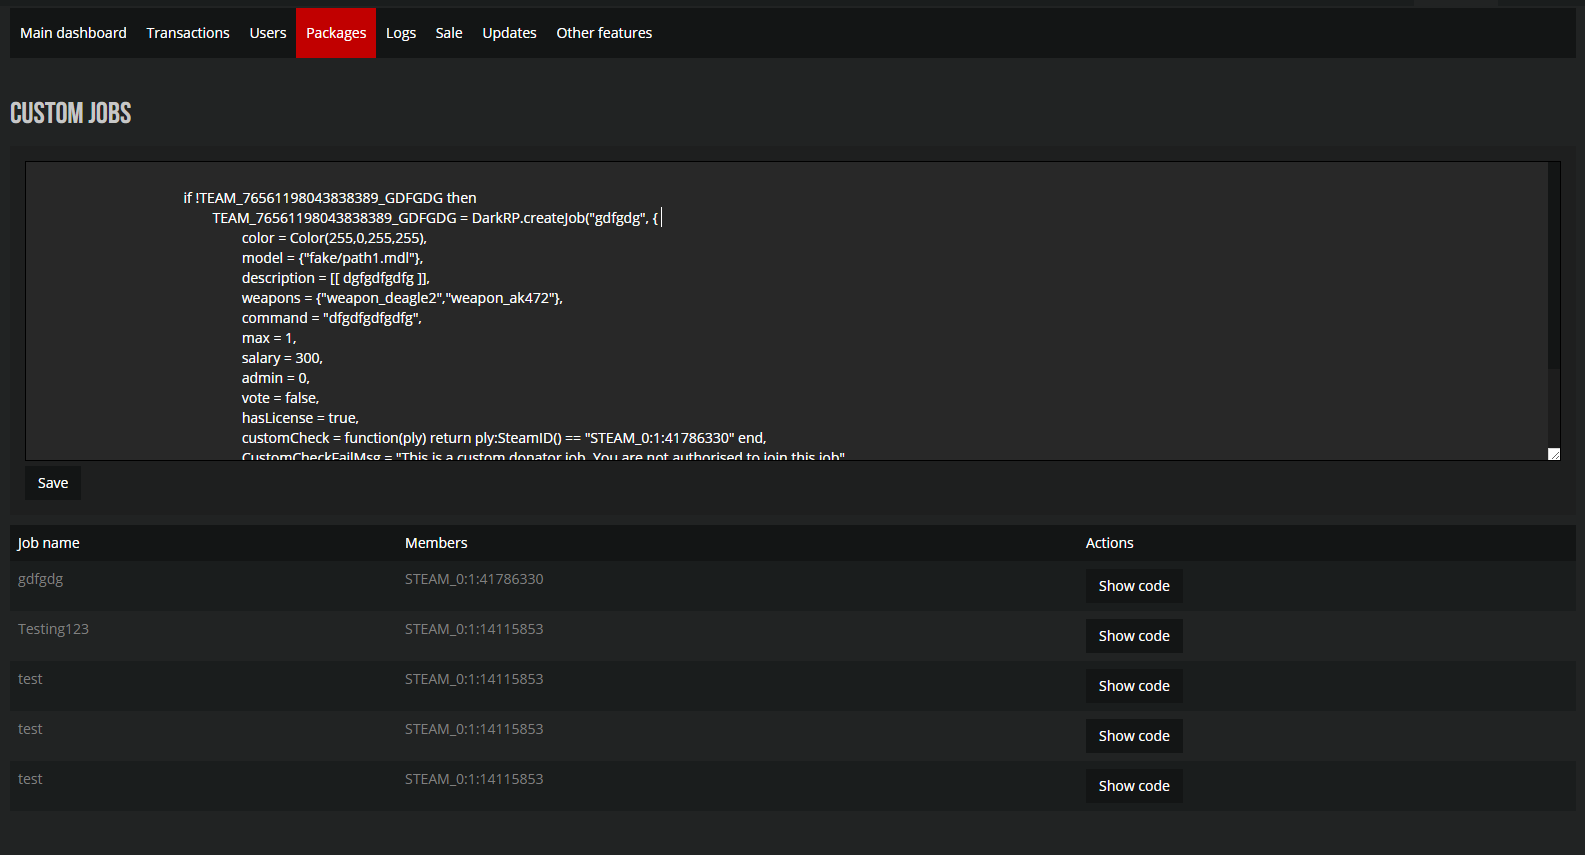
Task: Show code for the last test job
Action: click(x=1134, y=786)
